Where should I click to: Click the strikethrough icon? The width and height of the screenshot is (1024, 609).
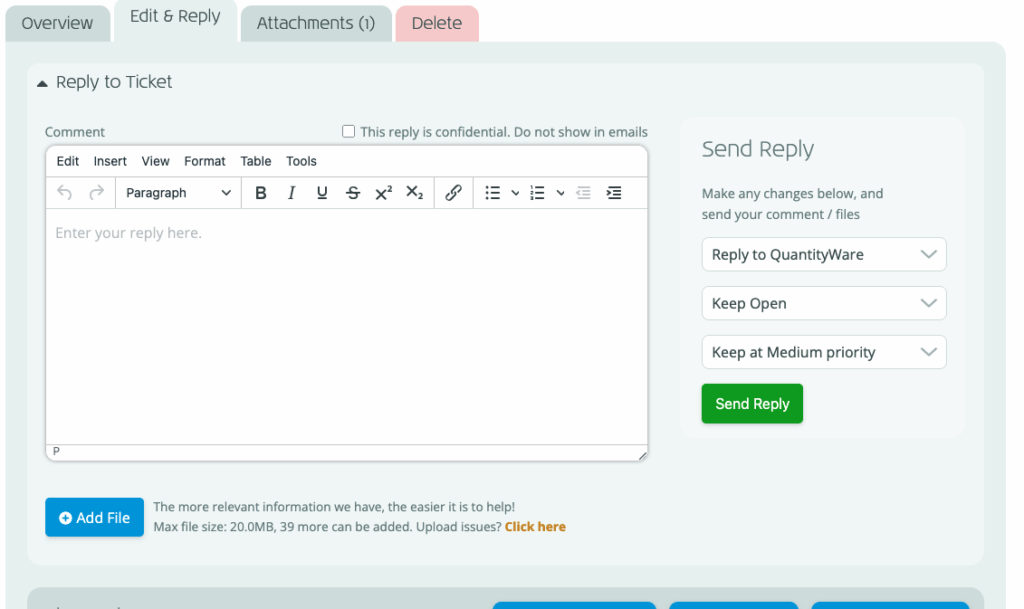click(x=352, y=193)
